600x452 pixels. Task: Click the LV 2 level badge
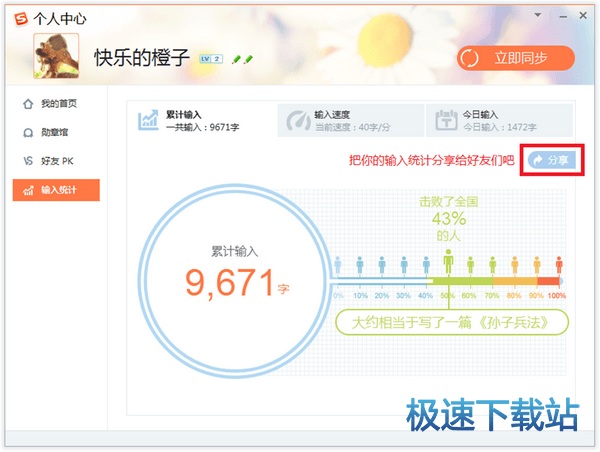pyautogui.click(x=211, y=59)
